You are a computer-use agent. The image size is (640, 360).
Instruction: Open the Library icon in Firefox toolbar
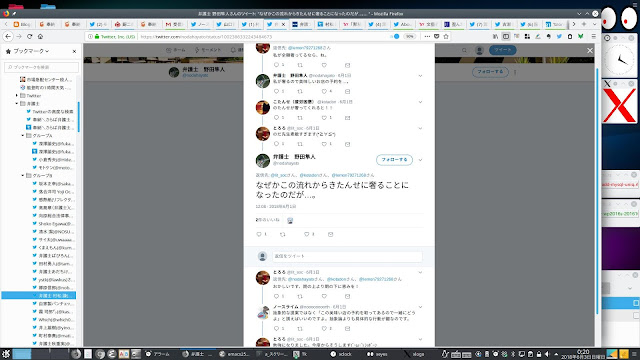pos(495,36)
